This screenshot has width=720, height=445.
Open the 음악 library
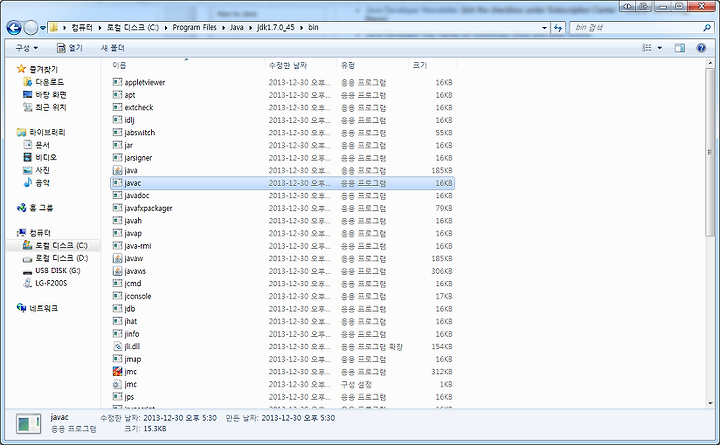(x=36, y=182)
